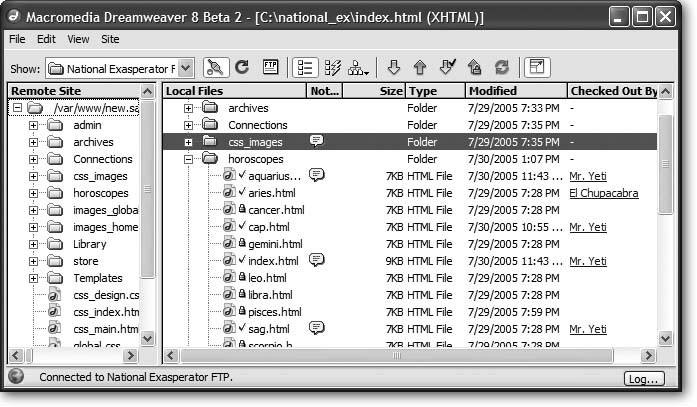The image size is (697, 407).
Task: Click the Check In lock icon
Action: [473, 68]
